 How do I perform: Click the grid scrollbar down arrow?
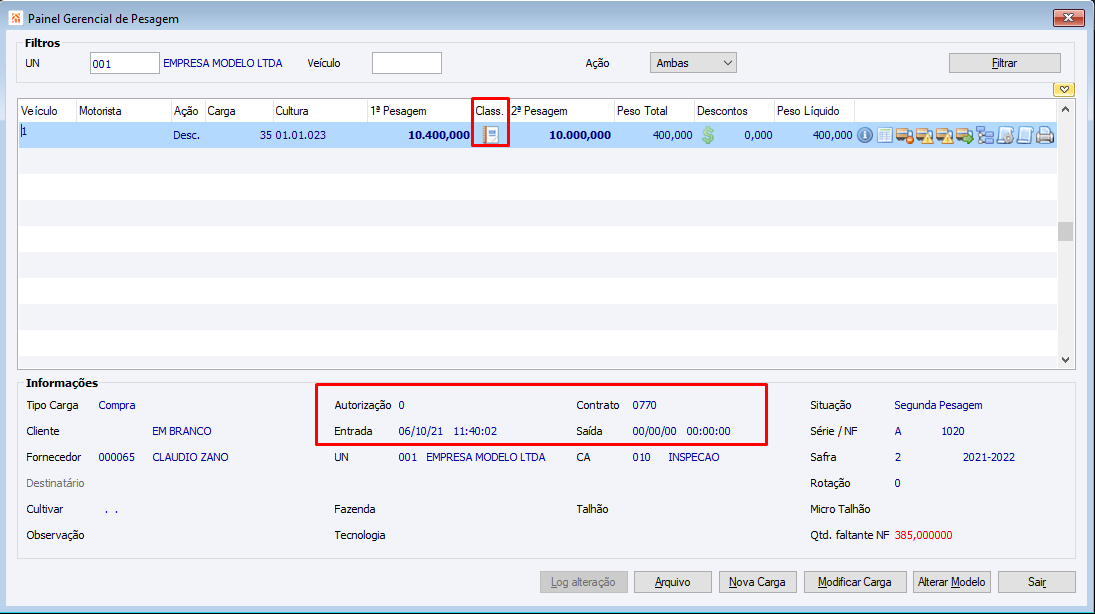[x=1065, y=360]
